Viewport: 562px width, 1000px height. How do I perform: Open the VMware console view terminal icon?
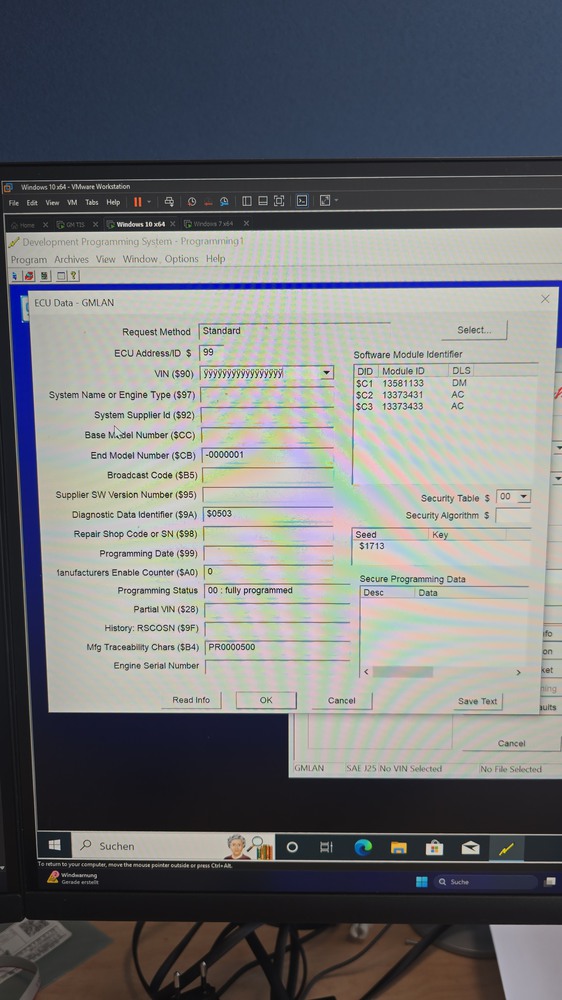coord(302,201)
